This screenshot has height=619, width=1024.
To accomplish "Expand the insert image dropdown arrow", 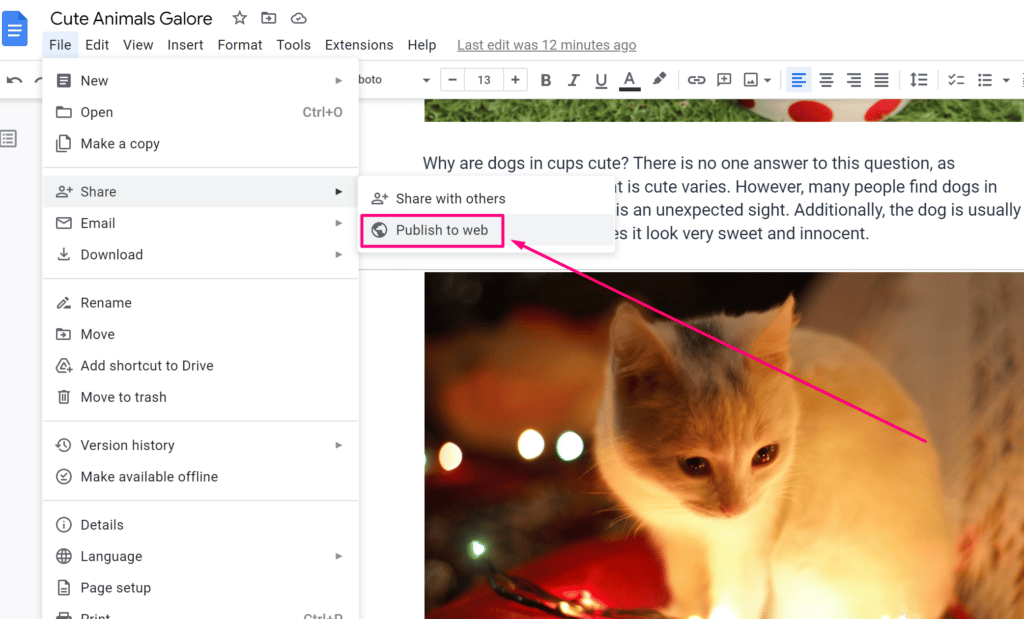I will (767, 80).
